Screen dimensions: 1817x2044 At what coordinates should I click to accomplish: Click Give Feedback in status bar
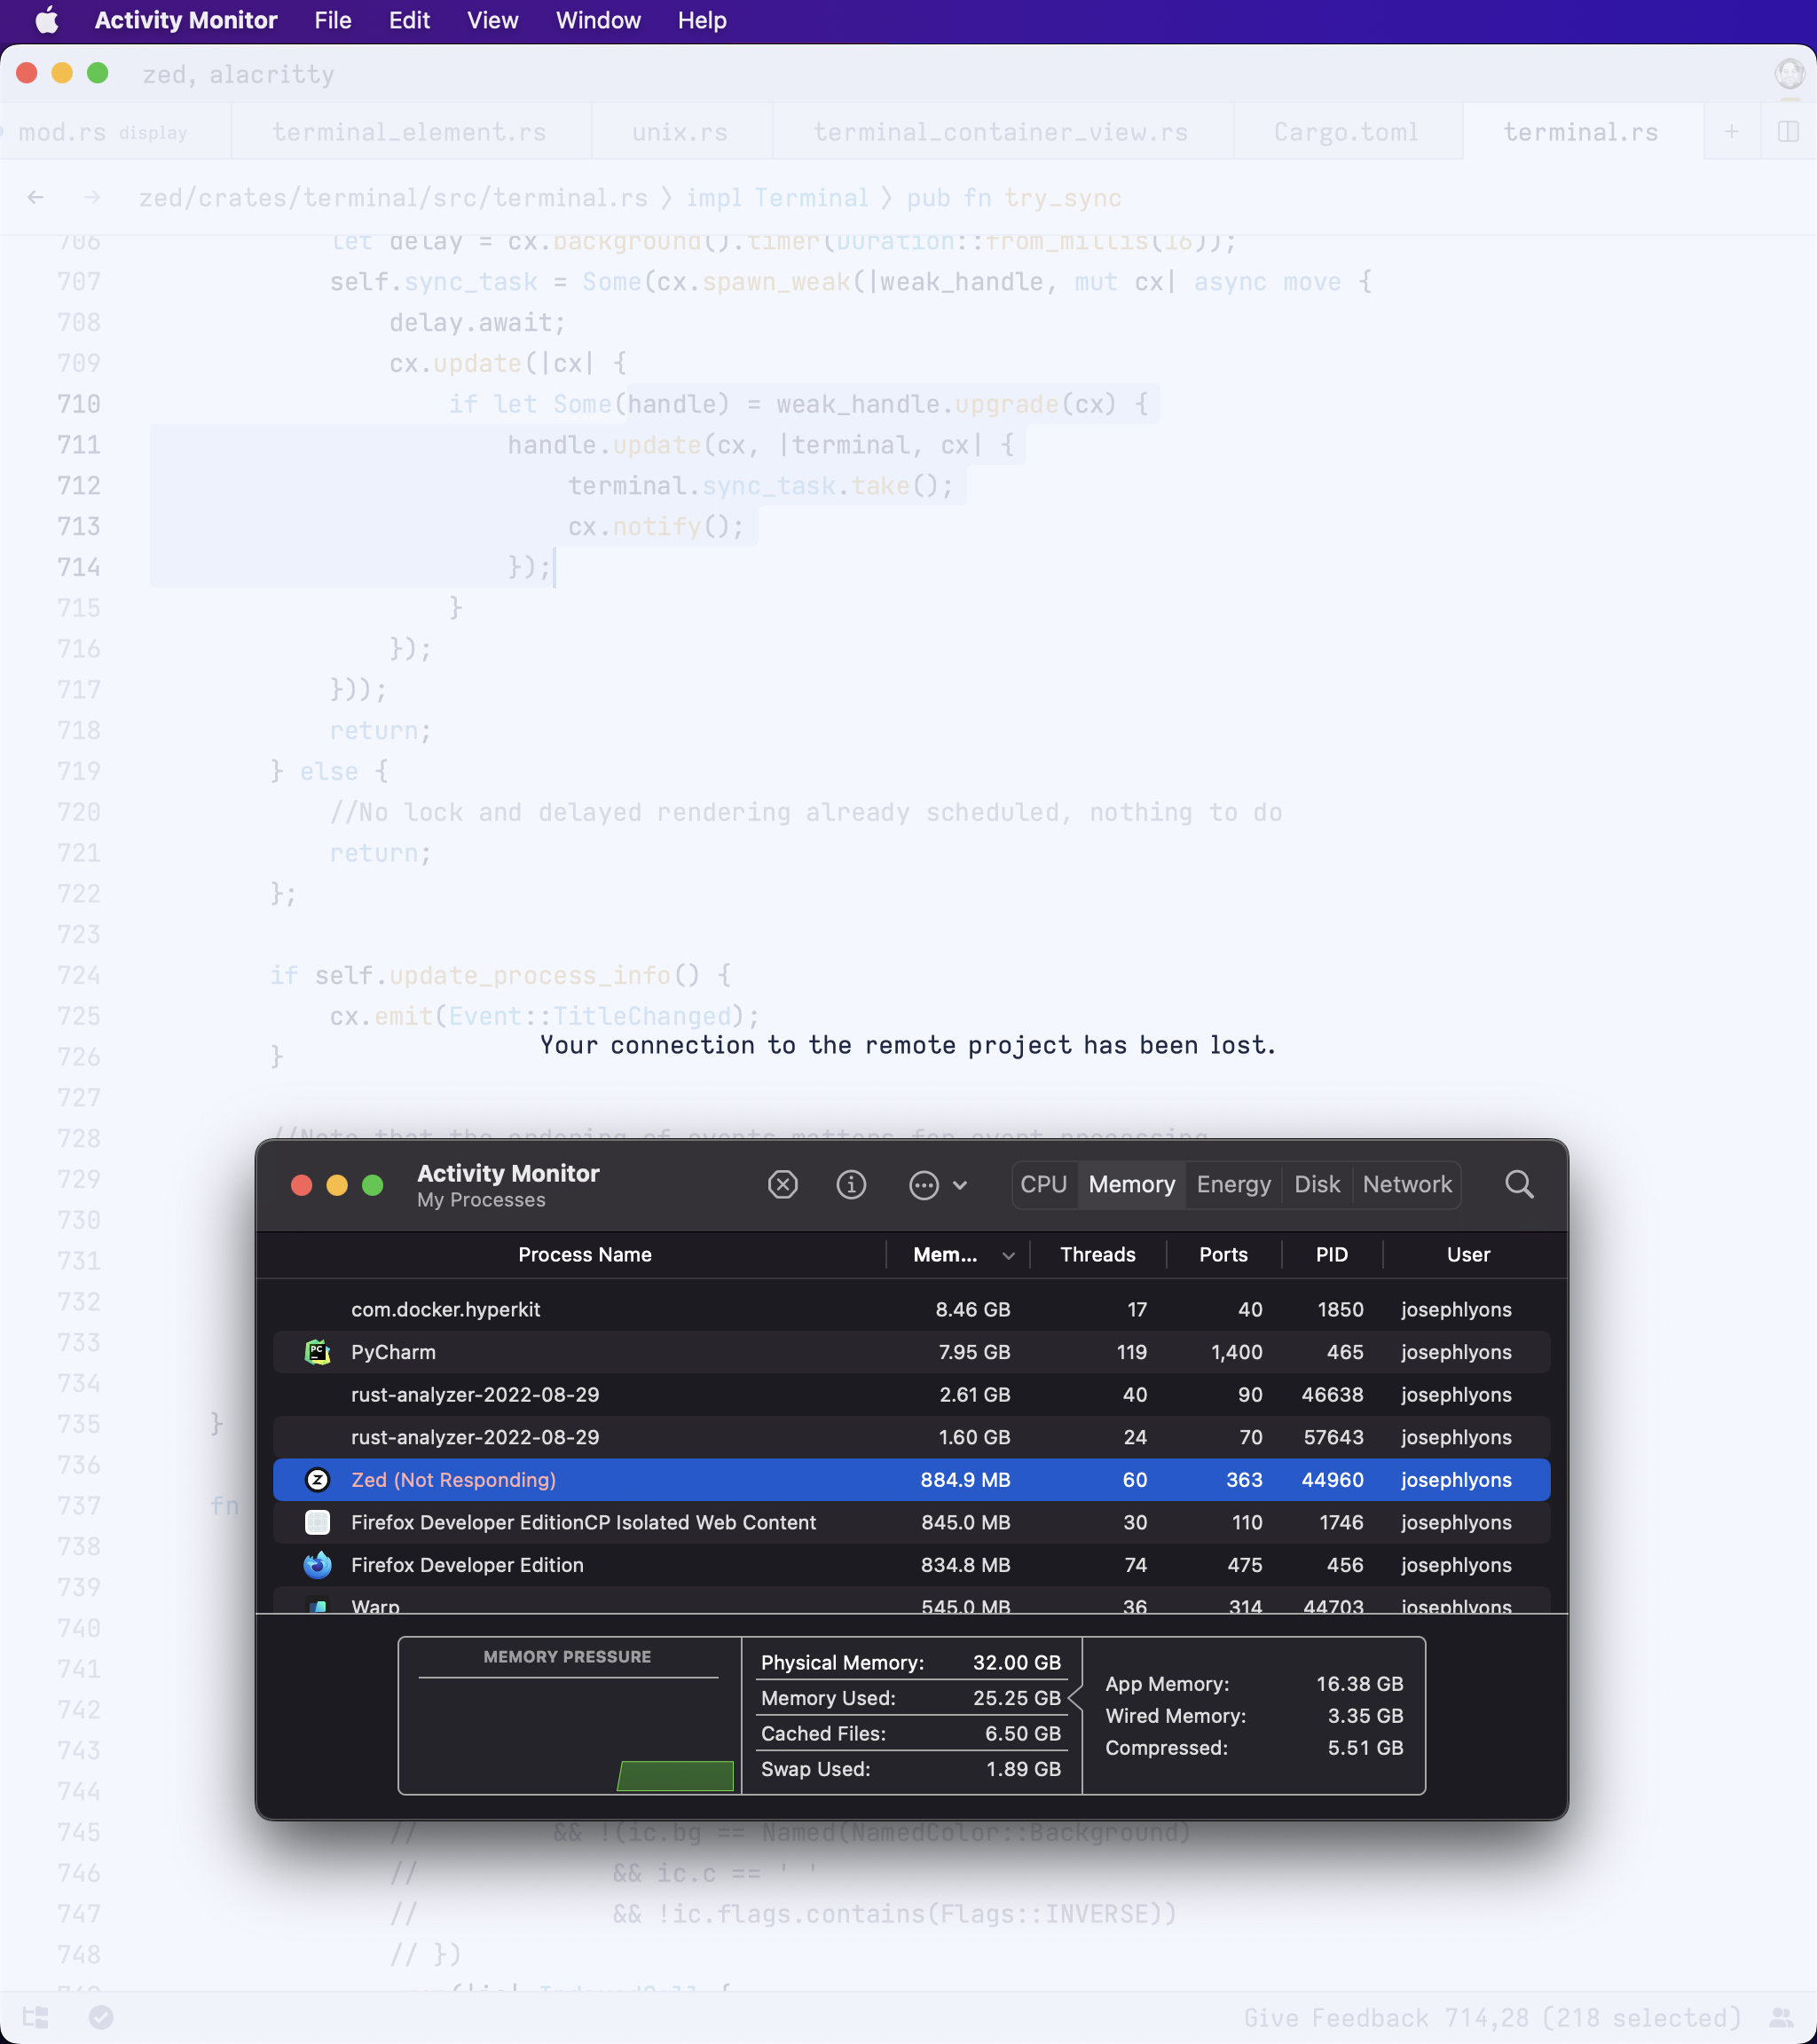(x=1335, y=2017)
